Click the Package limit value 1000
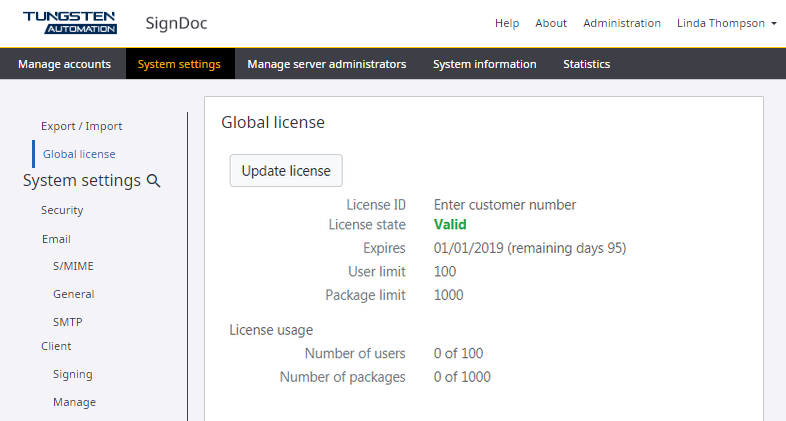 click(x=449, y=295)
